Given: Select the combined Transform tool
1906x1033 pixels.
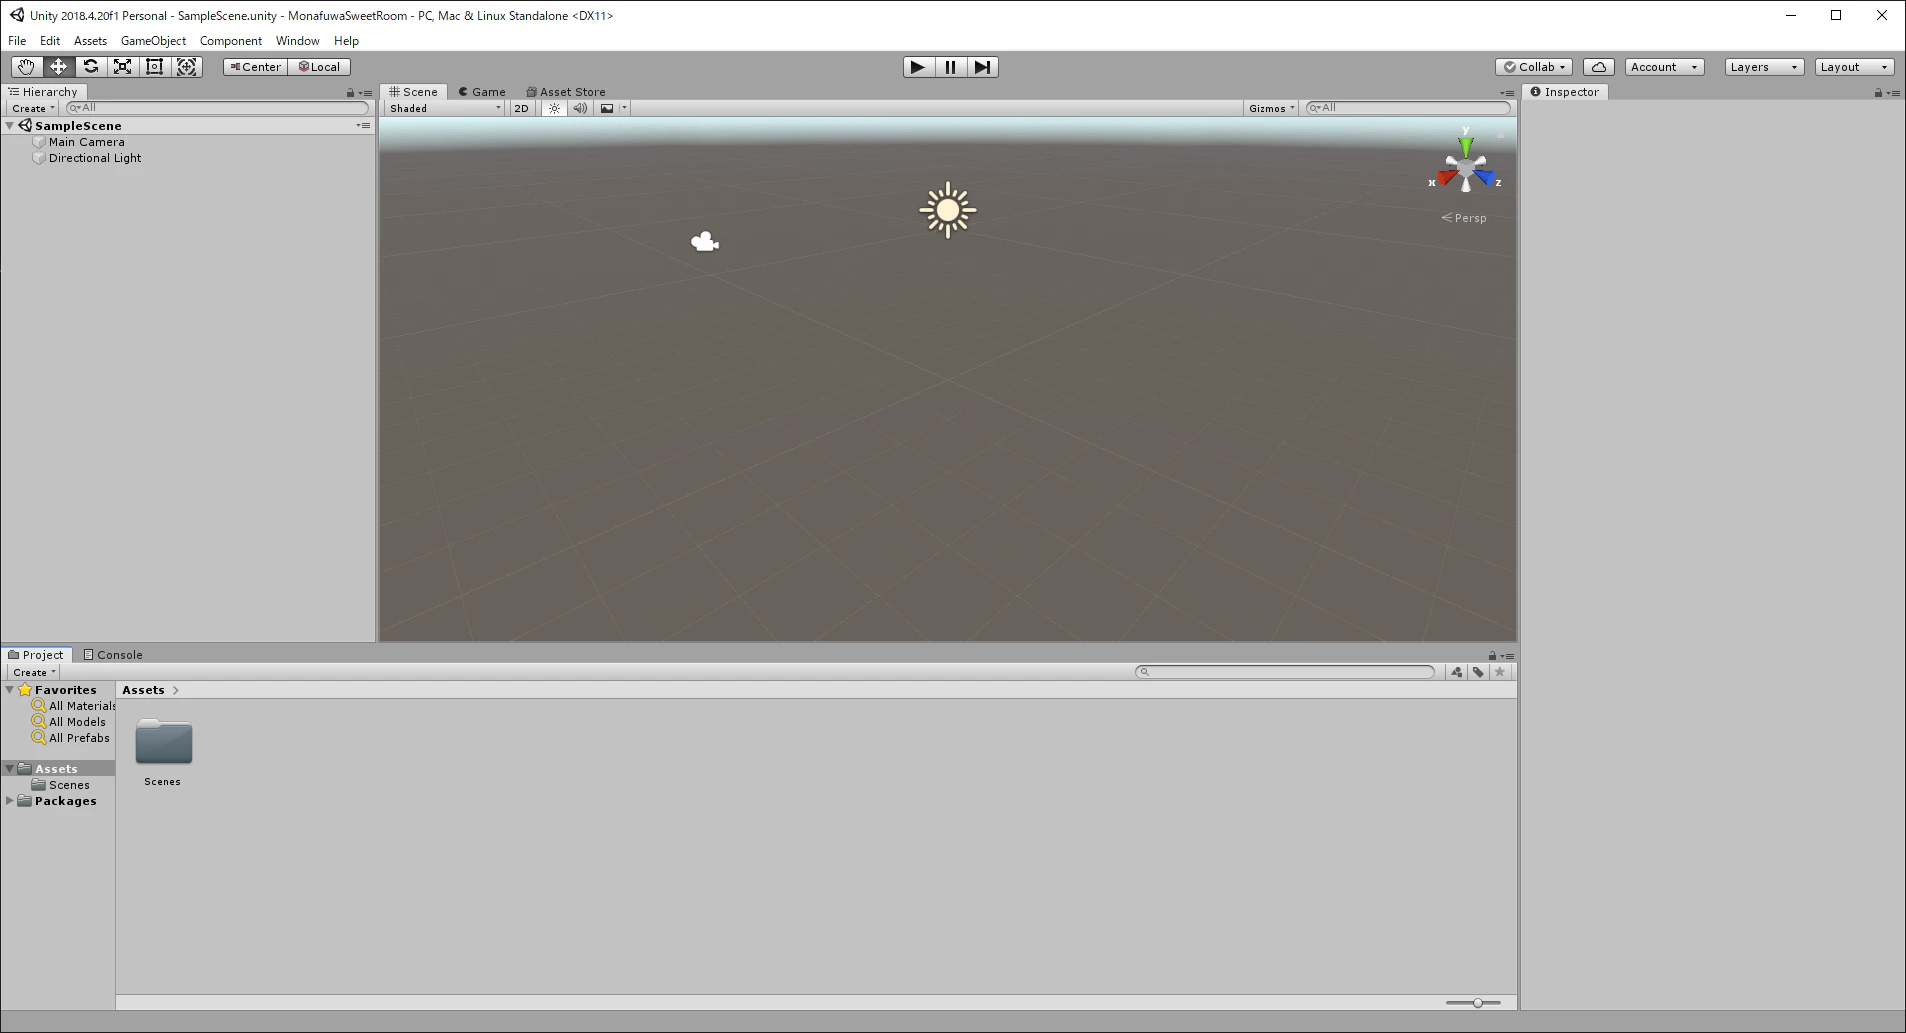Looking at the screenshot, I should pos(187,67).
